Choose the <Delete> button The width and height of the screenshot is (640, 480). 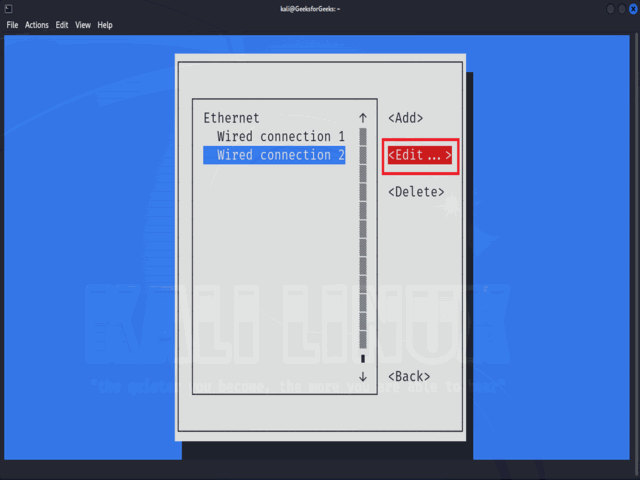416,192
